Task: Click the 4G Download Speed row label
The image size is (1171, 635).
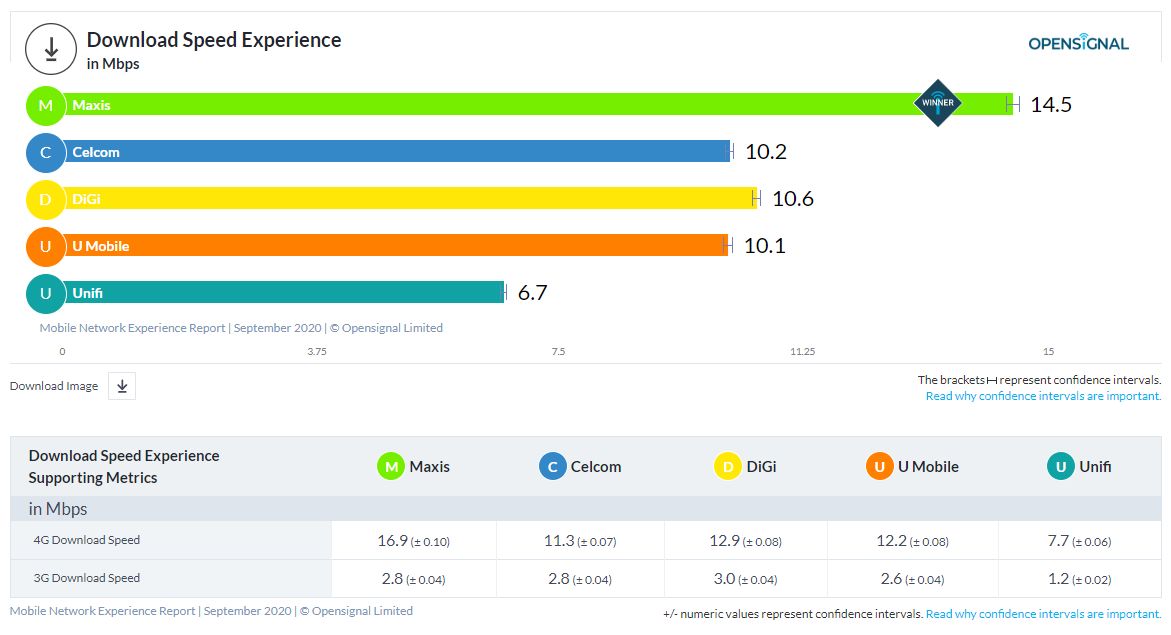Action: tap(87, 540)
